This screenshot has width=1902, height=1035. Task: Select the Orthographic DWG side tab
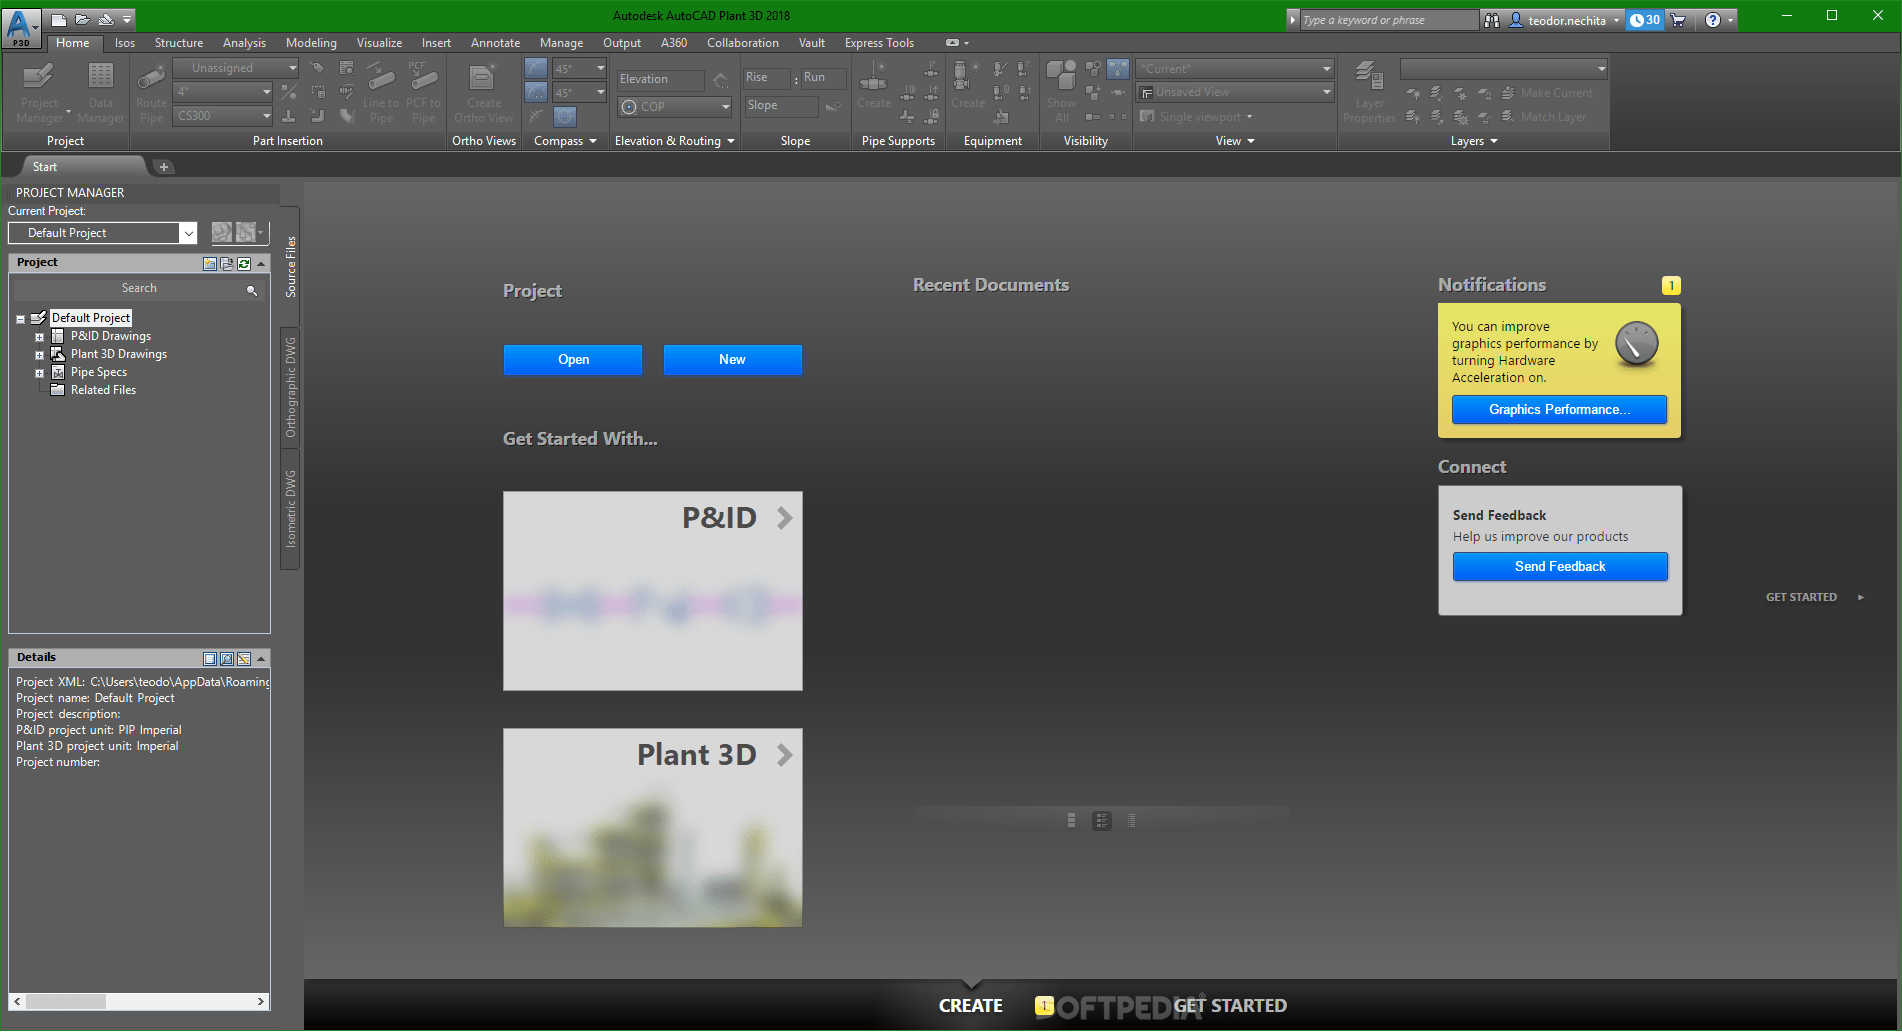pyautogui.click(x=291, y=387)
